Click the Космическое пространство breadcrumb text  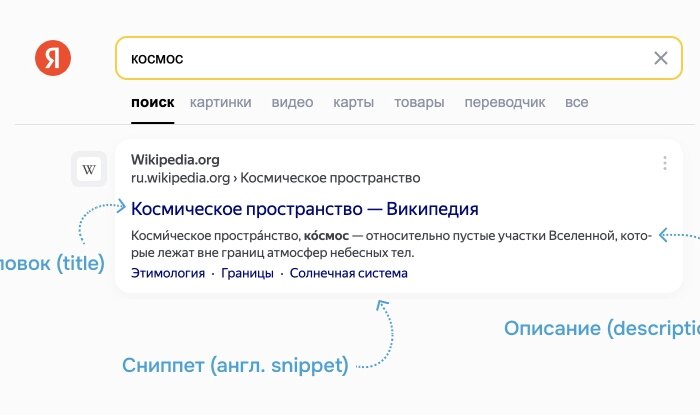(x=330, y=178)
